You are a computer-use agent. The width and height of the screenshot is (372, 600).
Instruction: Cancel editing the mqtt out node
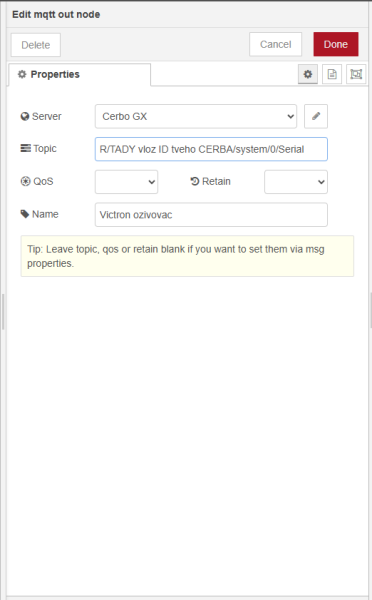[x=276, y=44]
